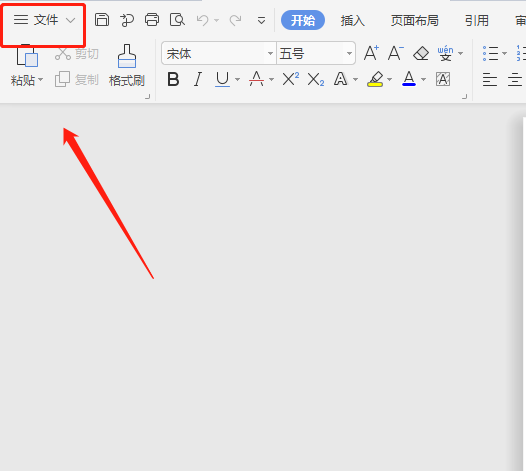Expand the phonetic guide dropdown arrow

click(x=461, y=53)
